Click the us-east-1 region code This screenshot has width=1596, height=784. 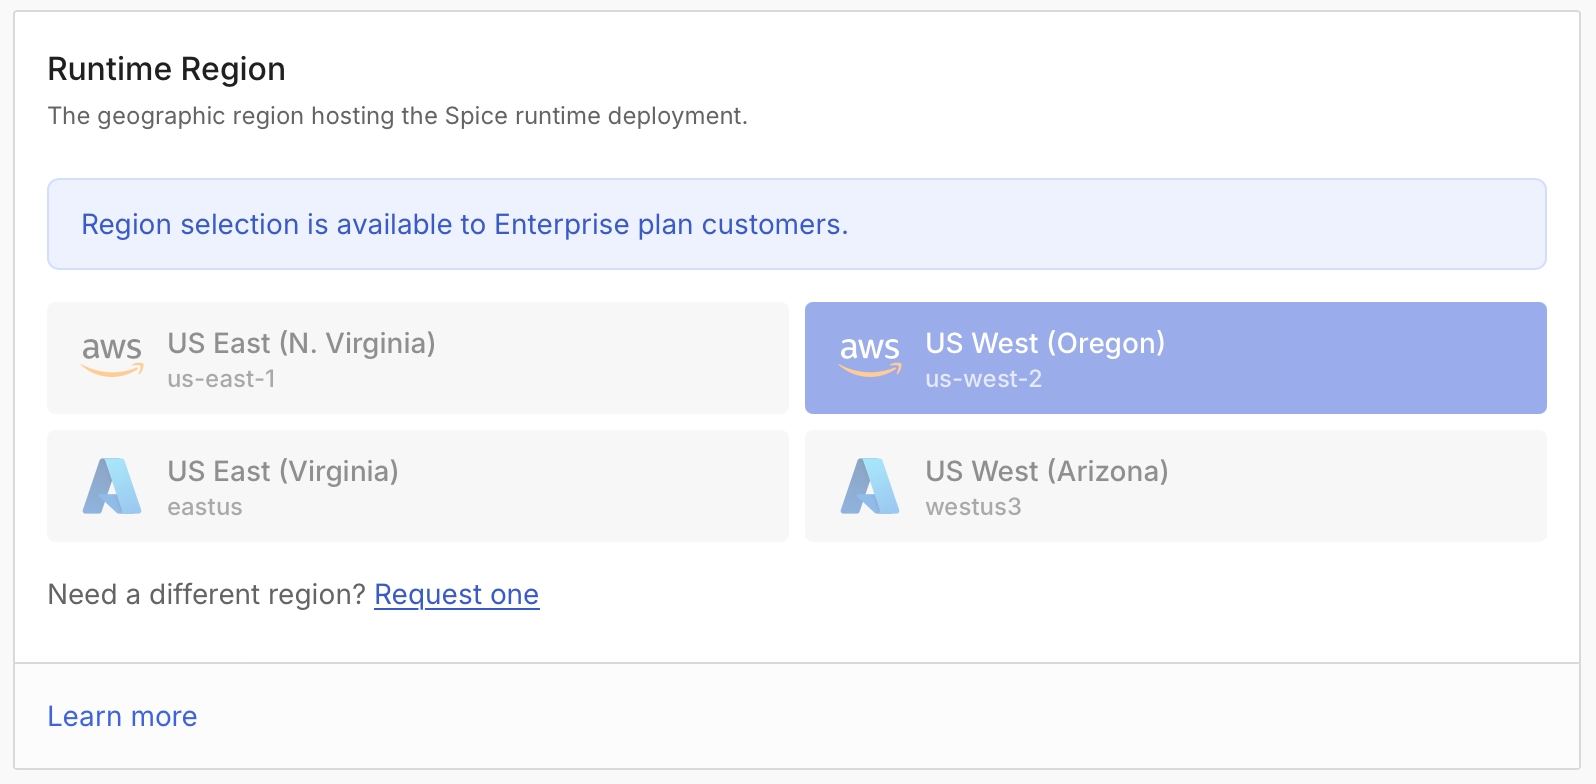pyautogui.click(x=221, y=380)
